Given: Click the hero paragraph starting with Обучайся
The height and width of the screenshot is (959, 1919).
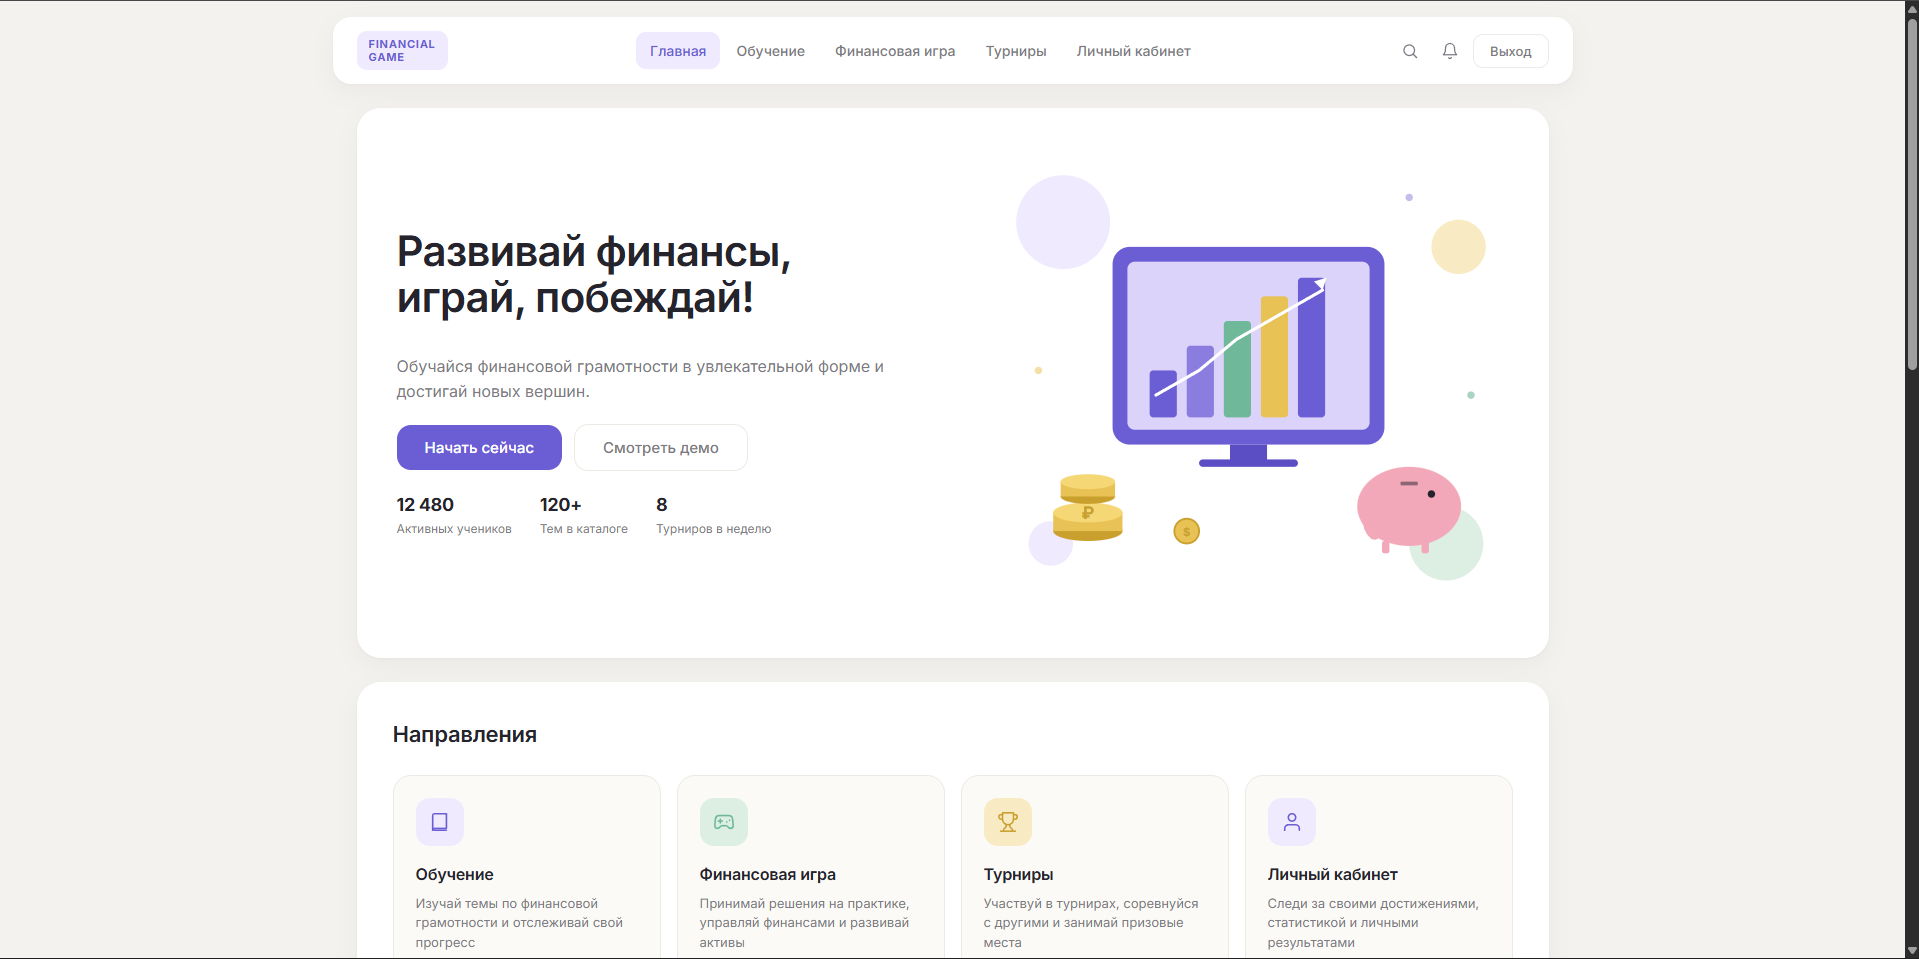Looking at the screenshot, I should point(640,379).
